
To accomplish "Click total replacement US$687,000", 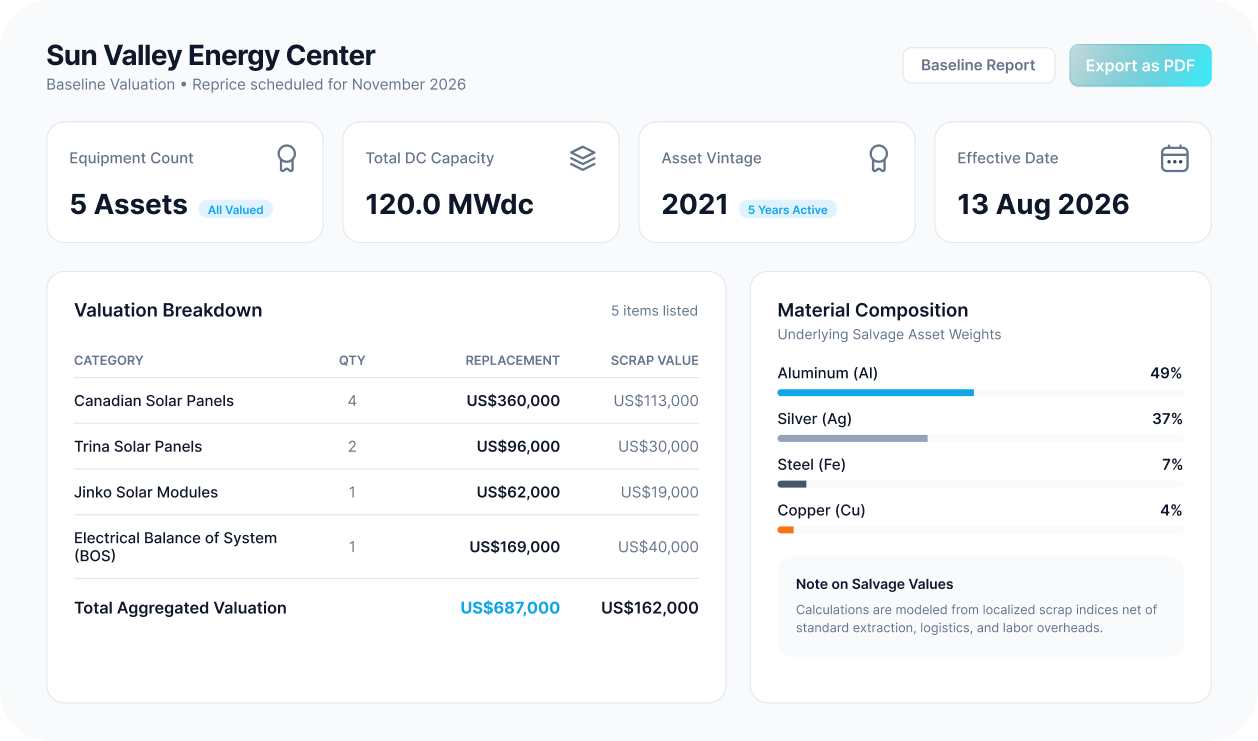I will [510, 608].
